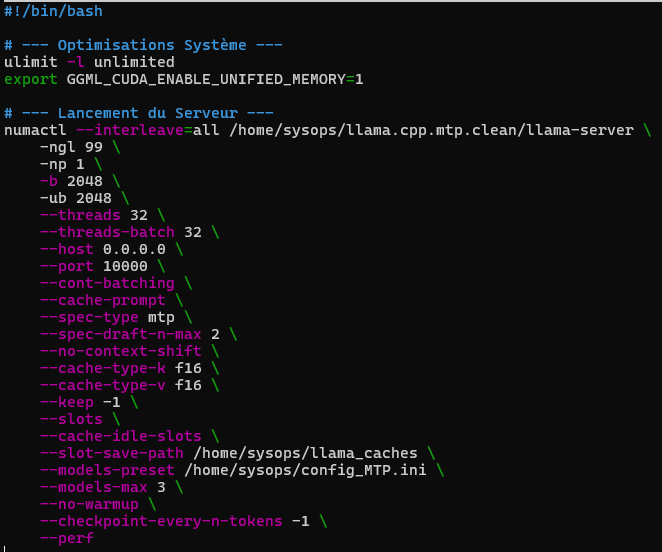Click the '--host 0.0.0.0' line
The width and height of the screenshot is (662, 552).
[103, 249]
